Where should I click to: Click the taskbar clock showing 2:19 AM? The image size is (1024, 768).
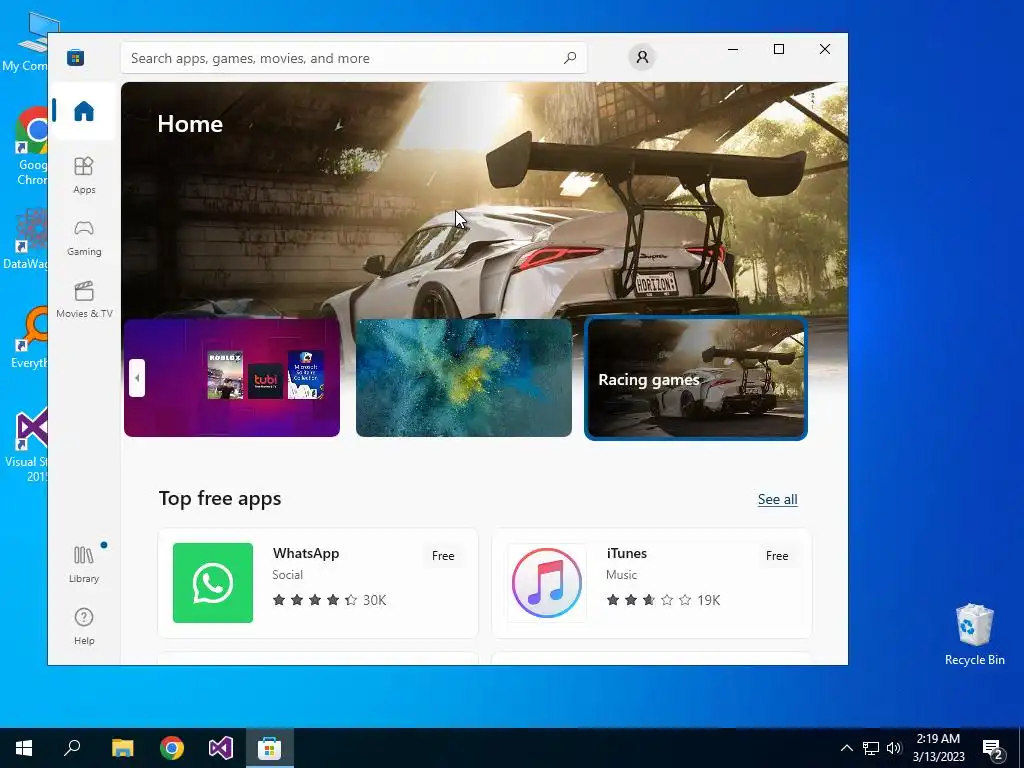point(938,748)
